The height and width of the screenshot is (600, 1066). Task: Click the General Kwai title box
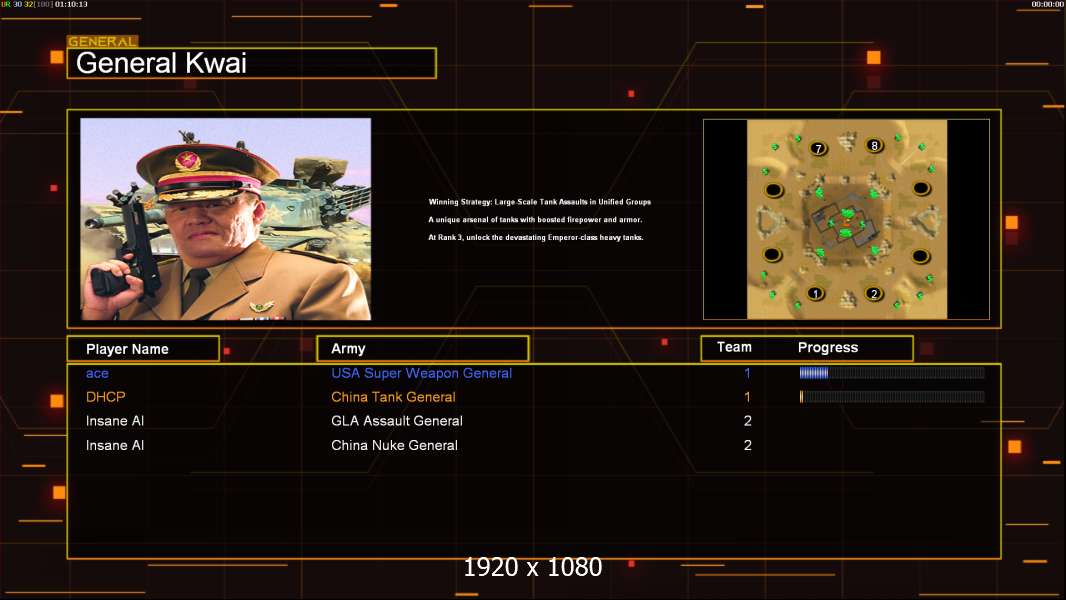[252, 63]
